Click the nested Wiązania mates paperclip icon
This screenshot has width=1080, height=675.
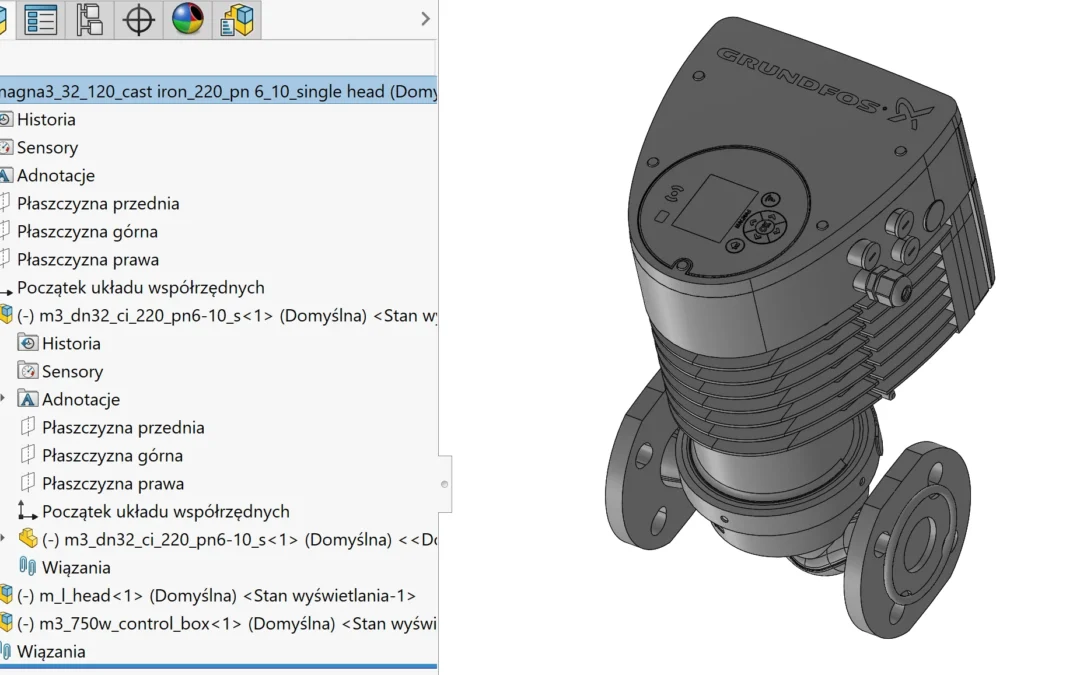[28, 567]
